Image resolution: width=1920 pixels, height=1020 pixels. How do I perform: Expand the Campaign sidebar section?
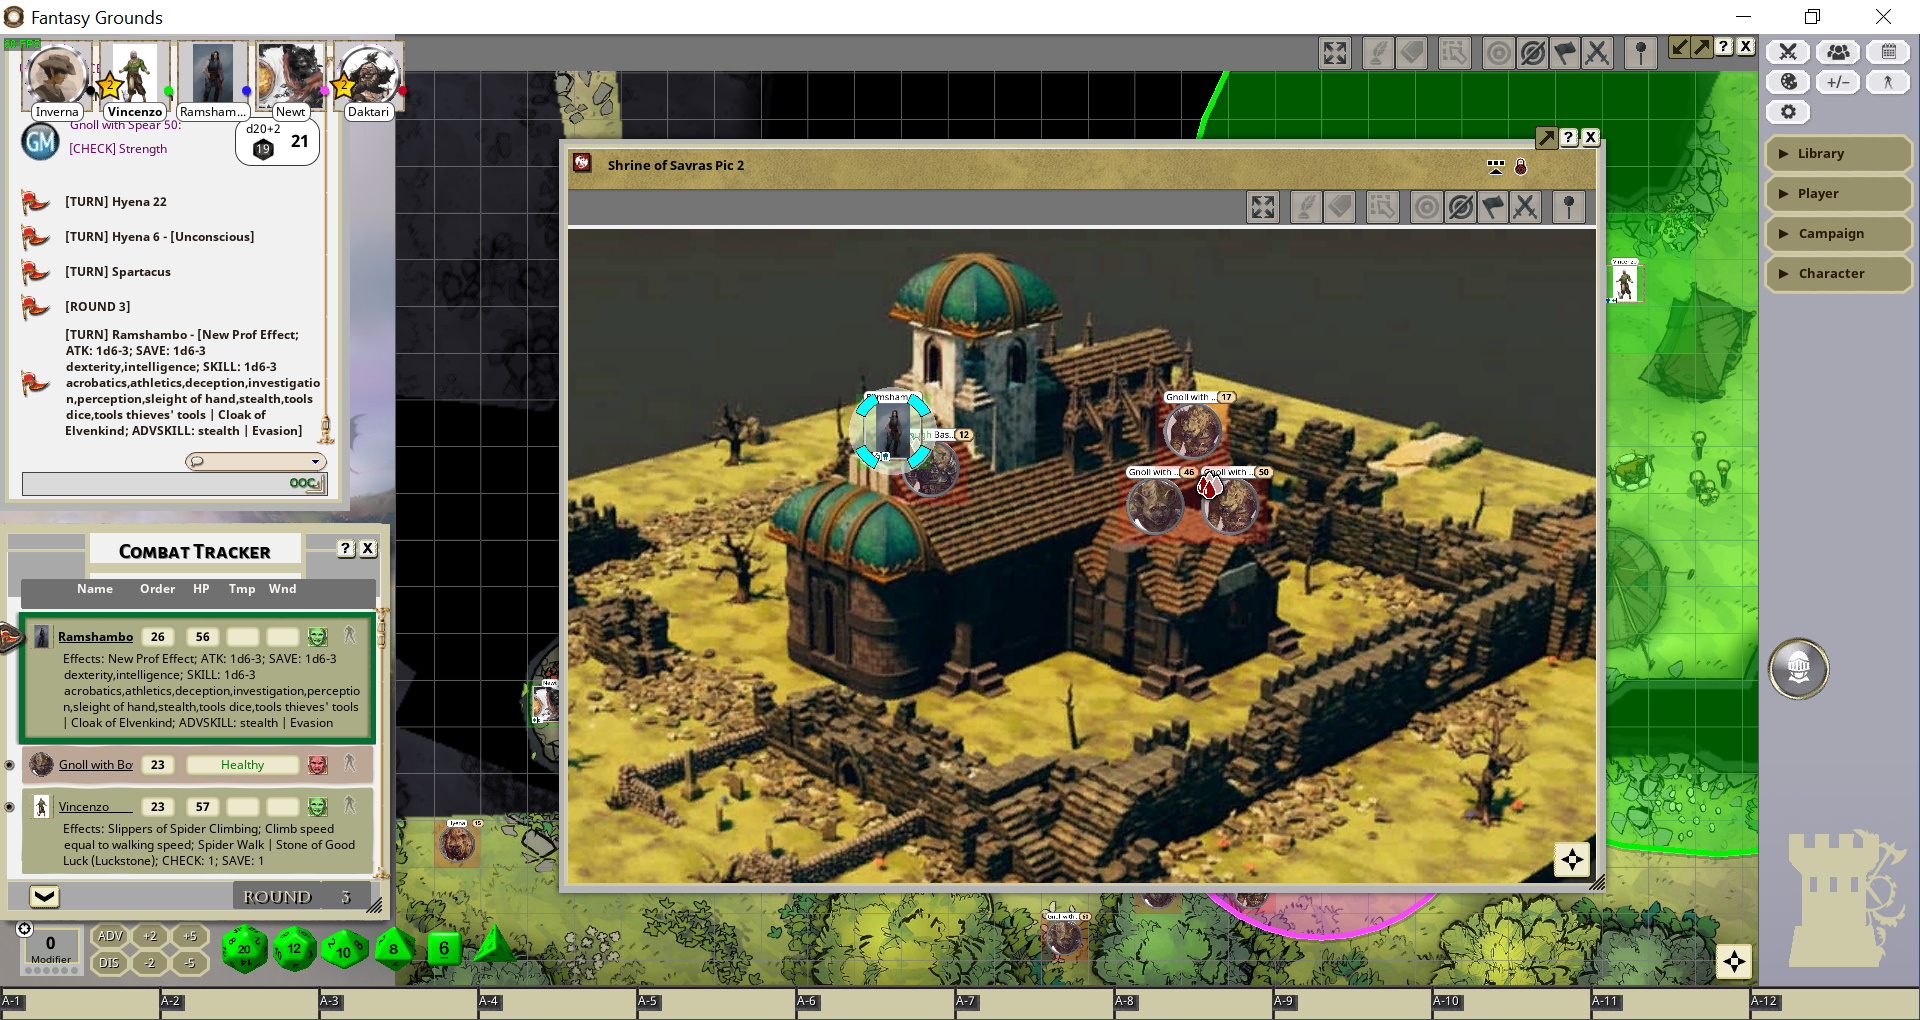[x=1838, y=234]
